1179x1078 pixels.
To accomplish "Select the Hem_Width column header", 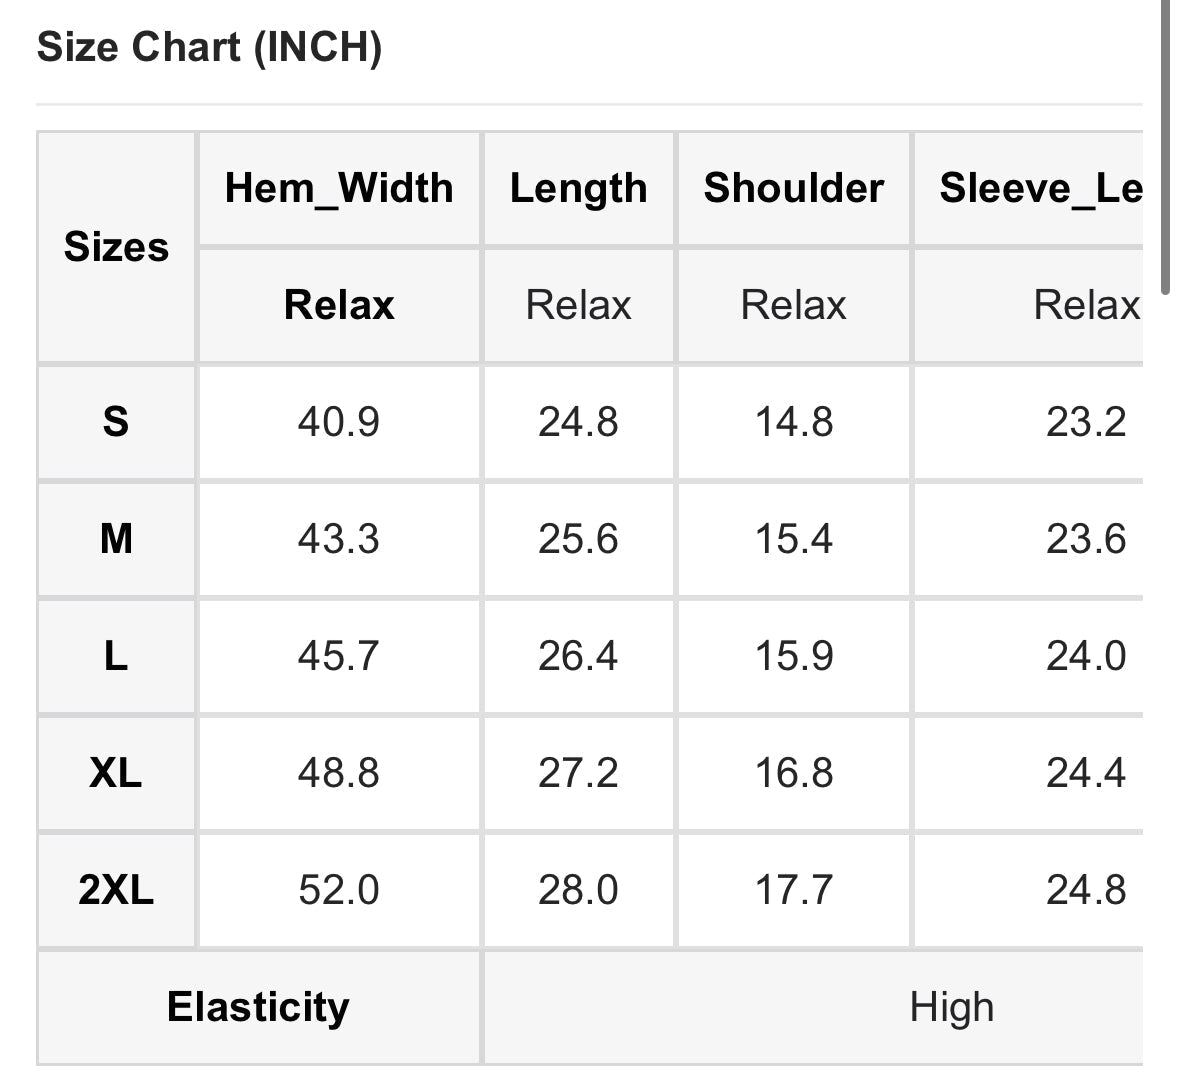I will (339, 188).
